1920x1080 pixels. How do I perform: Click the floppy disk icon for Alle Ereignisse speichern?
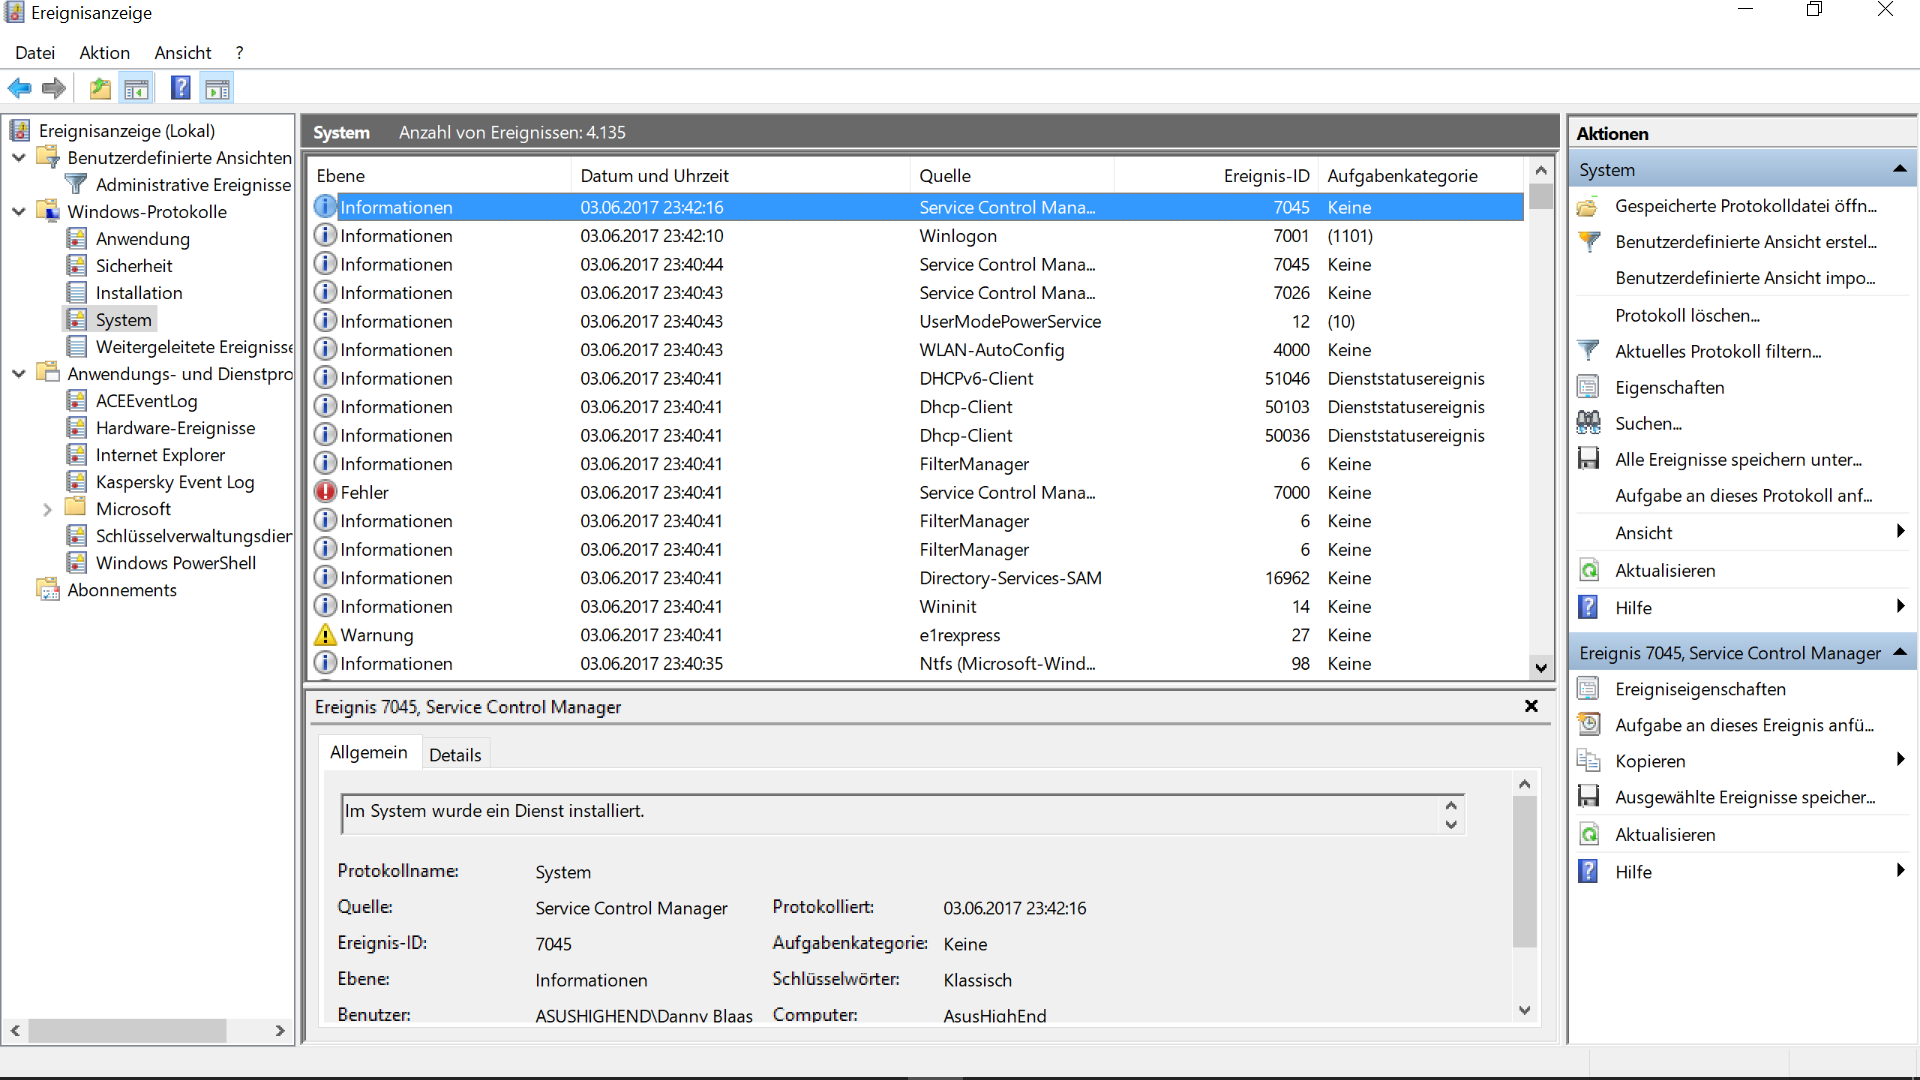(x=1588, y=459)
